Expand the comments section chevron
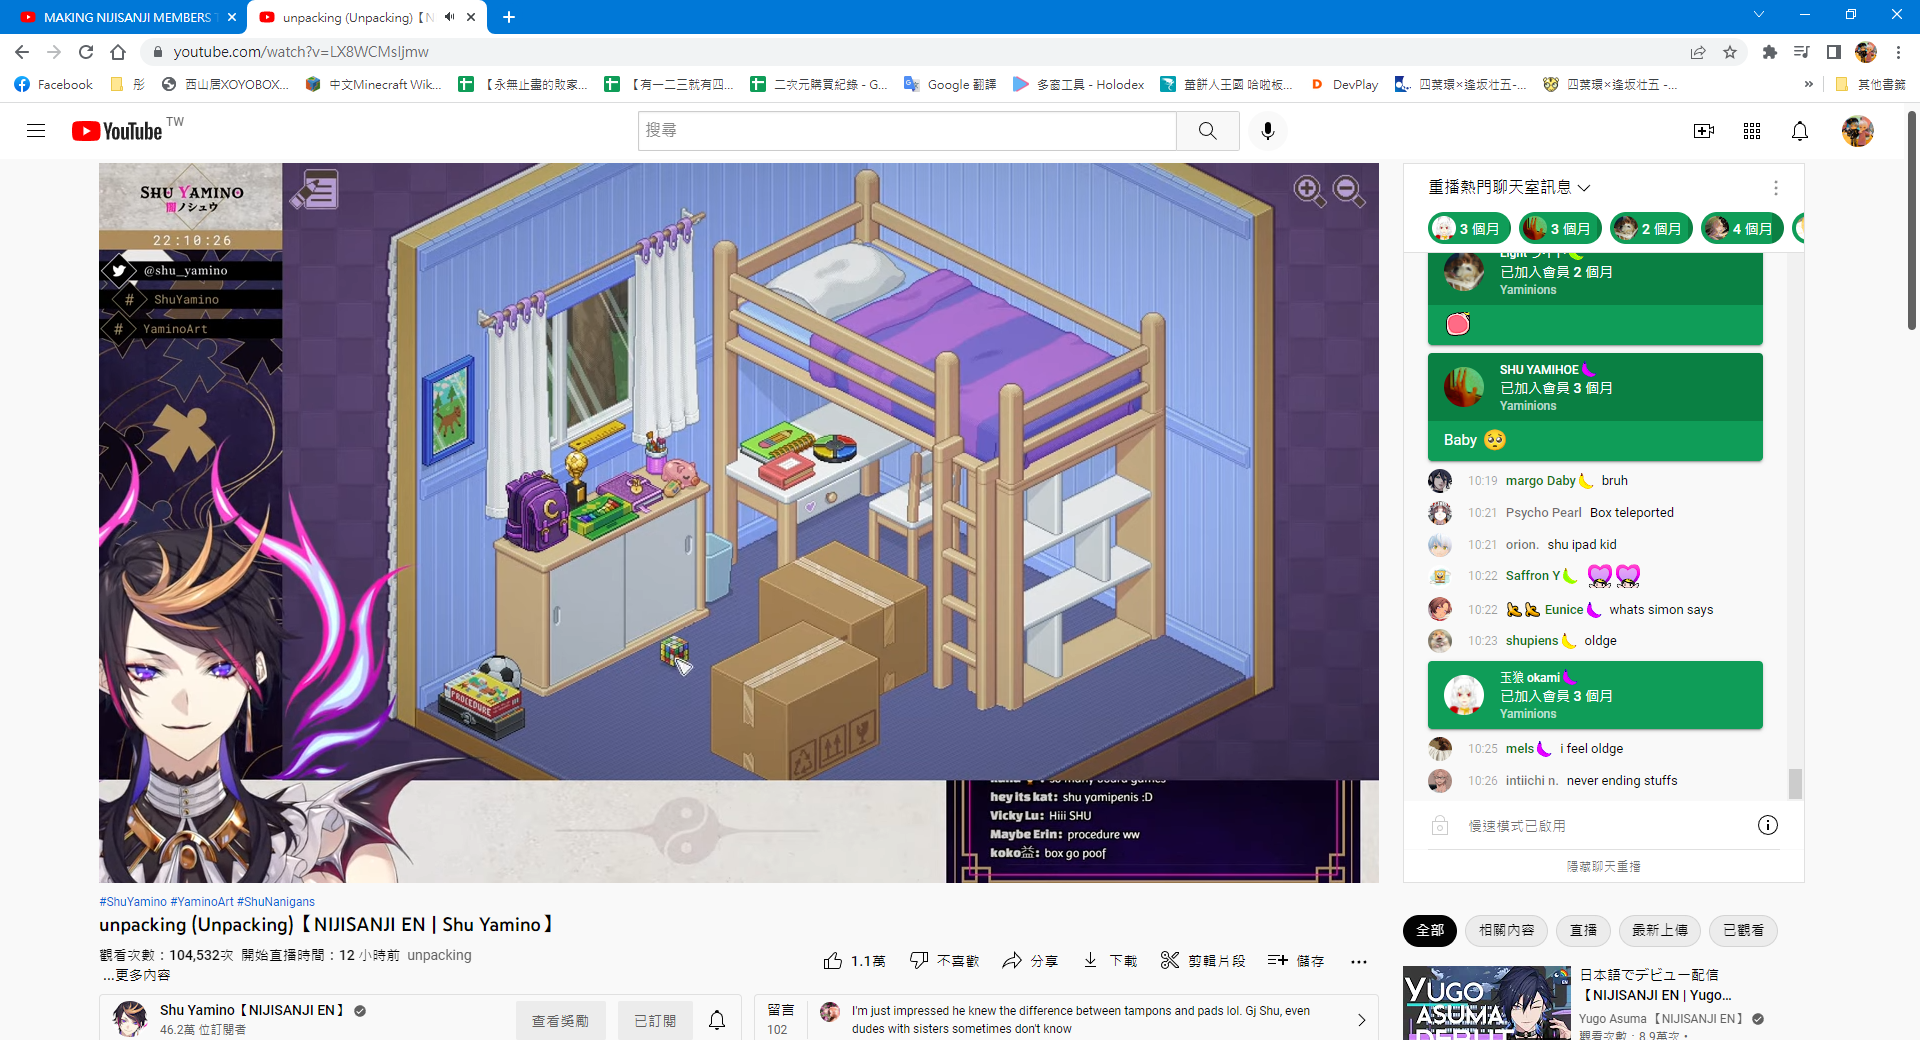 [x=1361, y=1020]
